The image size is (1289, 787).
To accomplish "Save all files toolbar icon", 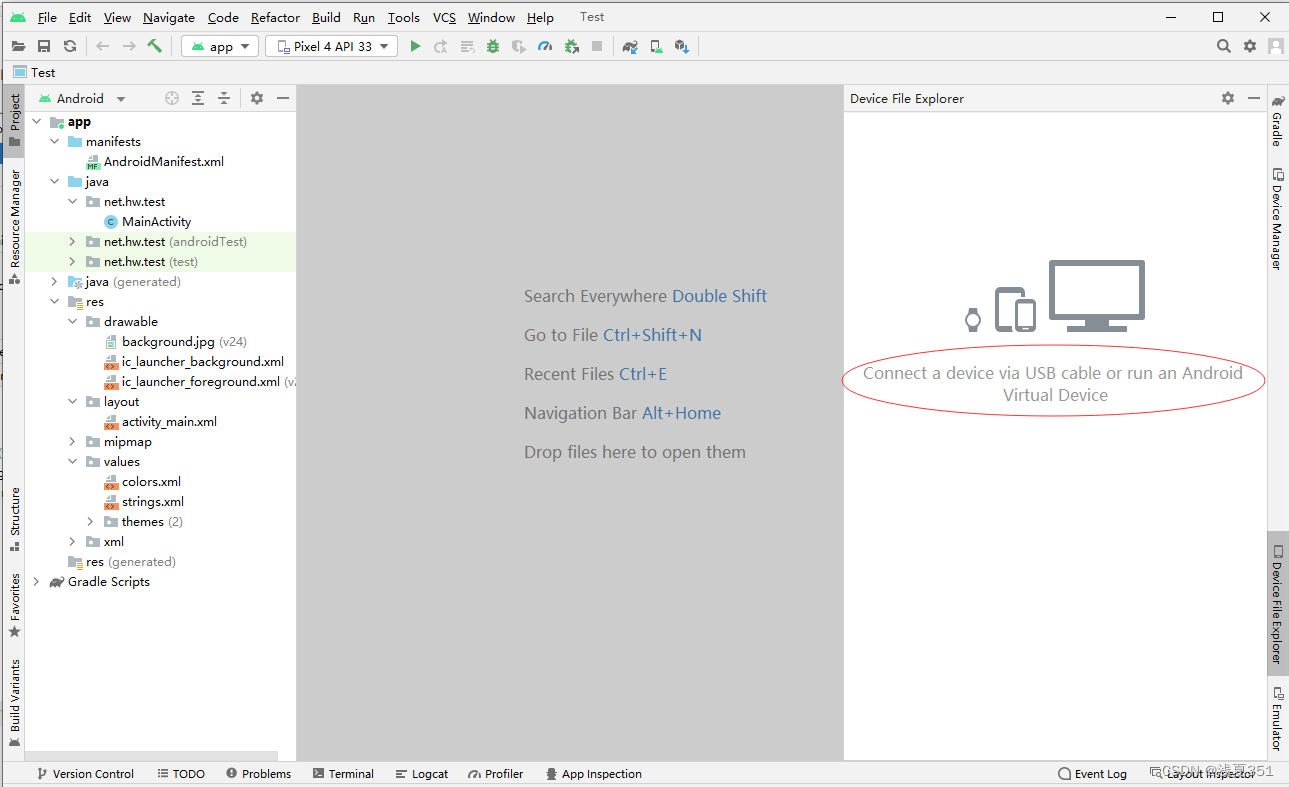I will click(x=44, y=46).
